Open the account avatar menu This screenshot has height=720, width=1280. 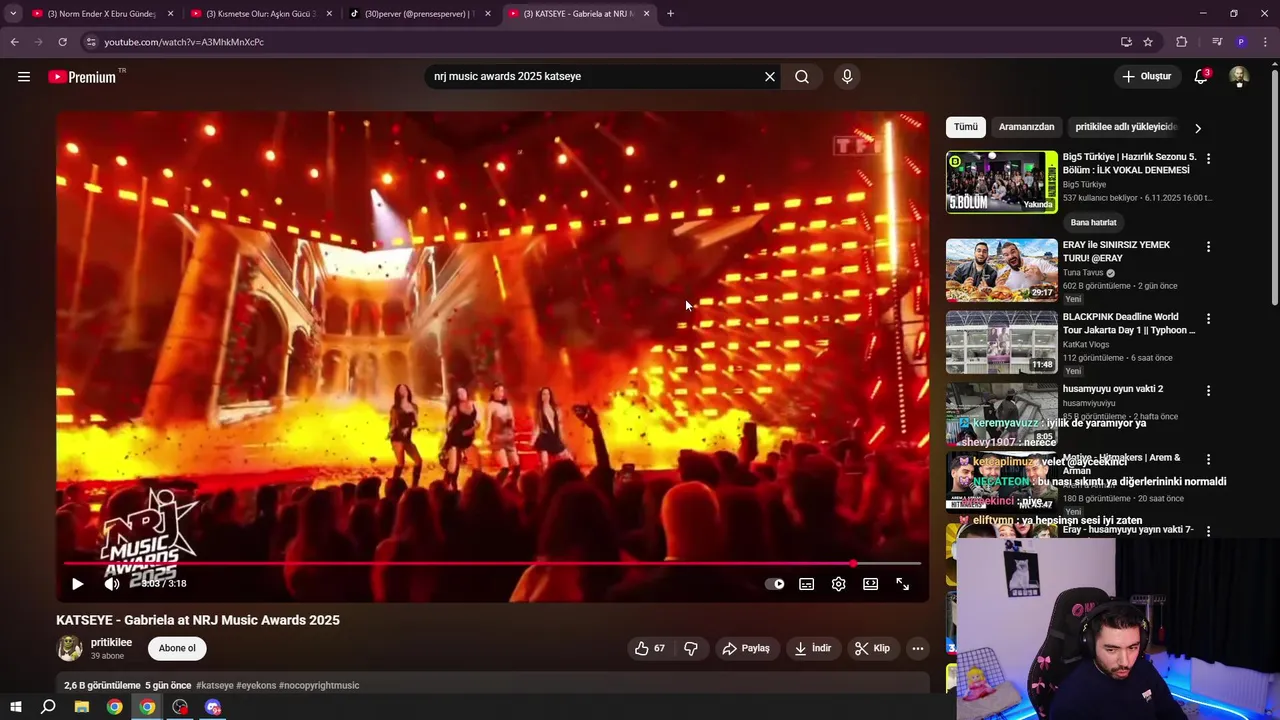[x=1239, y=77]
